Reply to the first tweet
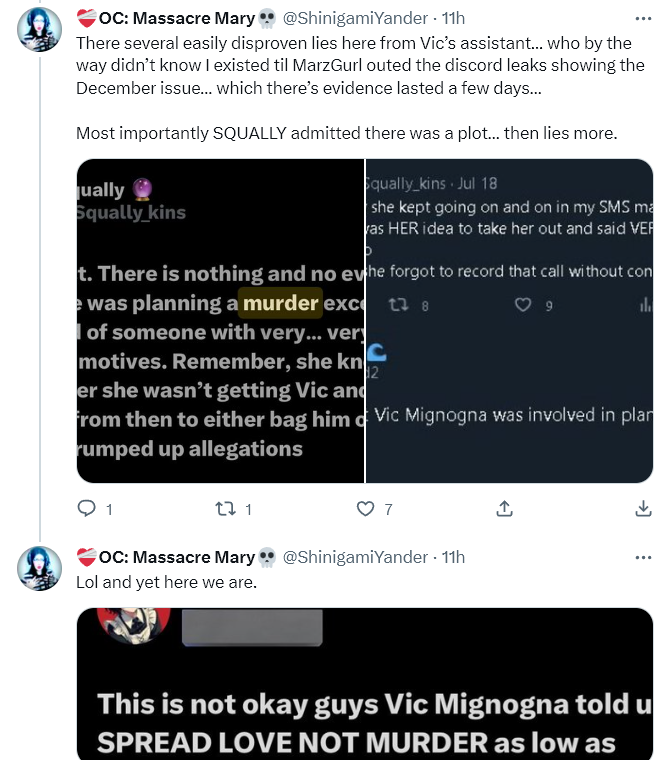 coord(86,509)
